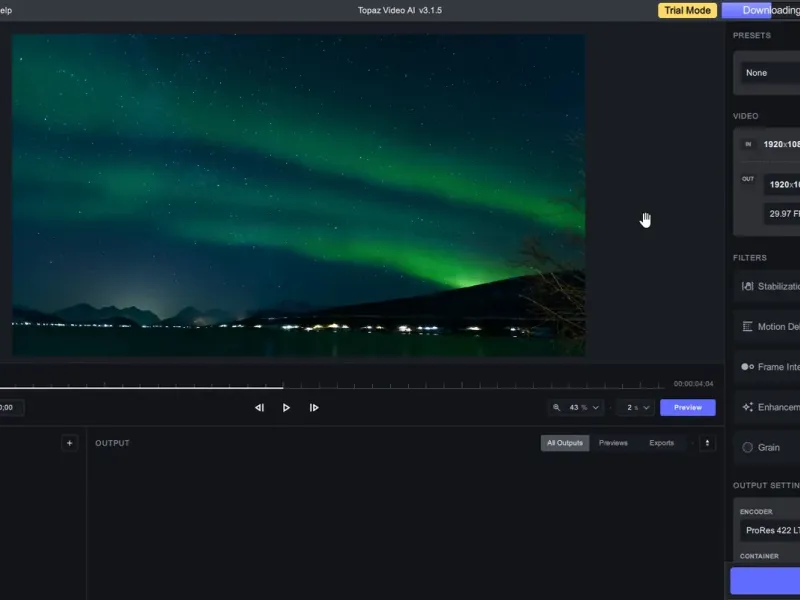800x600 pixels.
Task: Click the Stabilization filter icon
Action: 747,287
